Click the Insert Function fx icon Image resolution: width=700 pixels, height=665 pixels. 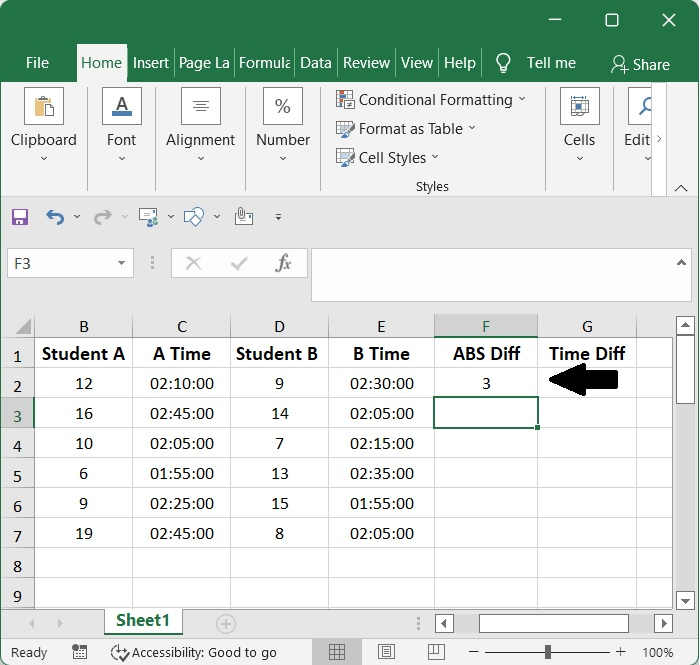point(284,263)
